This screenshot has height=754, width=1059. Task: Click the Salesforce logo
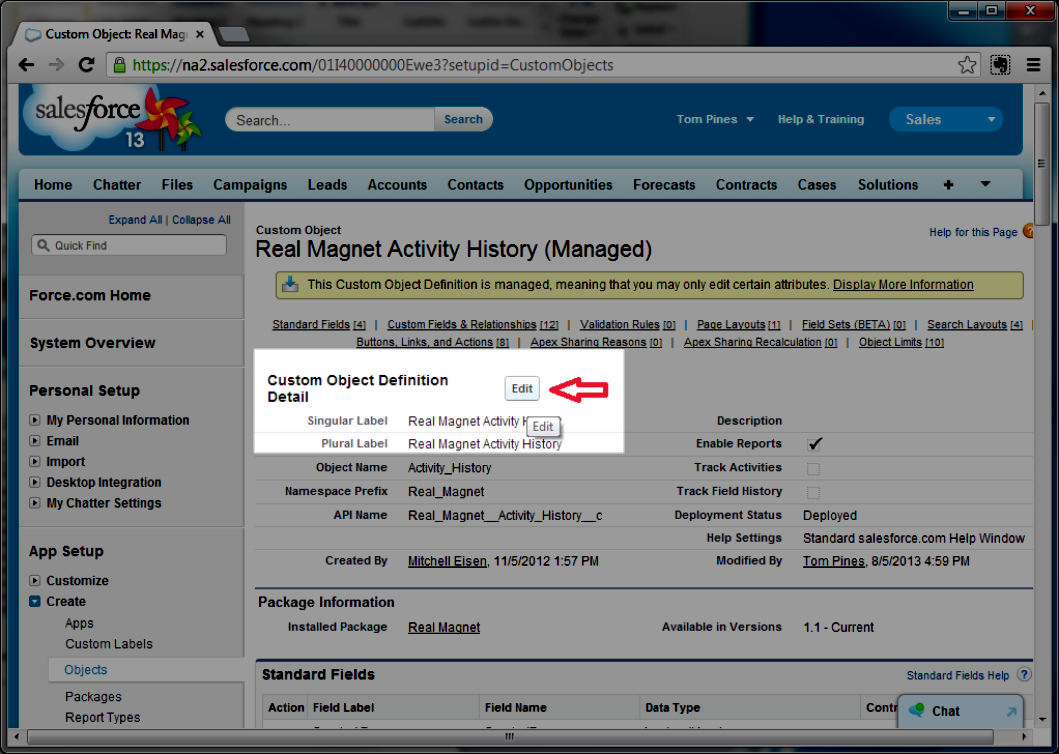pyautogui.click(x=111, y=119)
